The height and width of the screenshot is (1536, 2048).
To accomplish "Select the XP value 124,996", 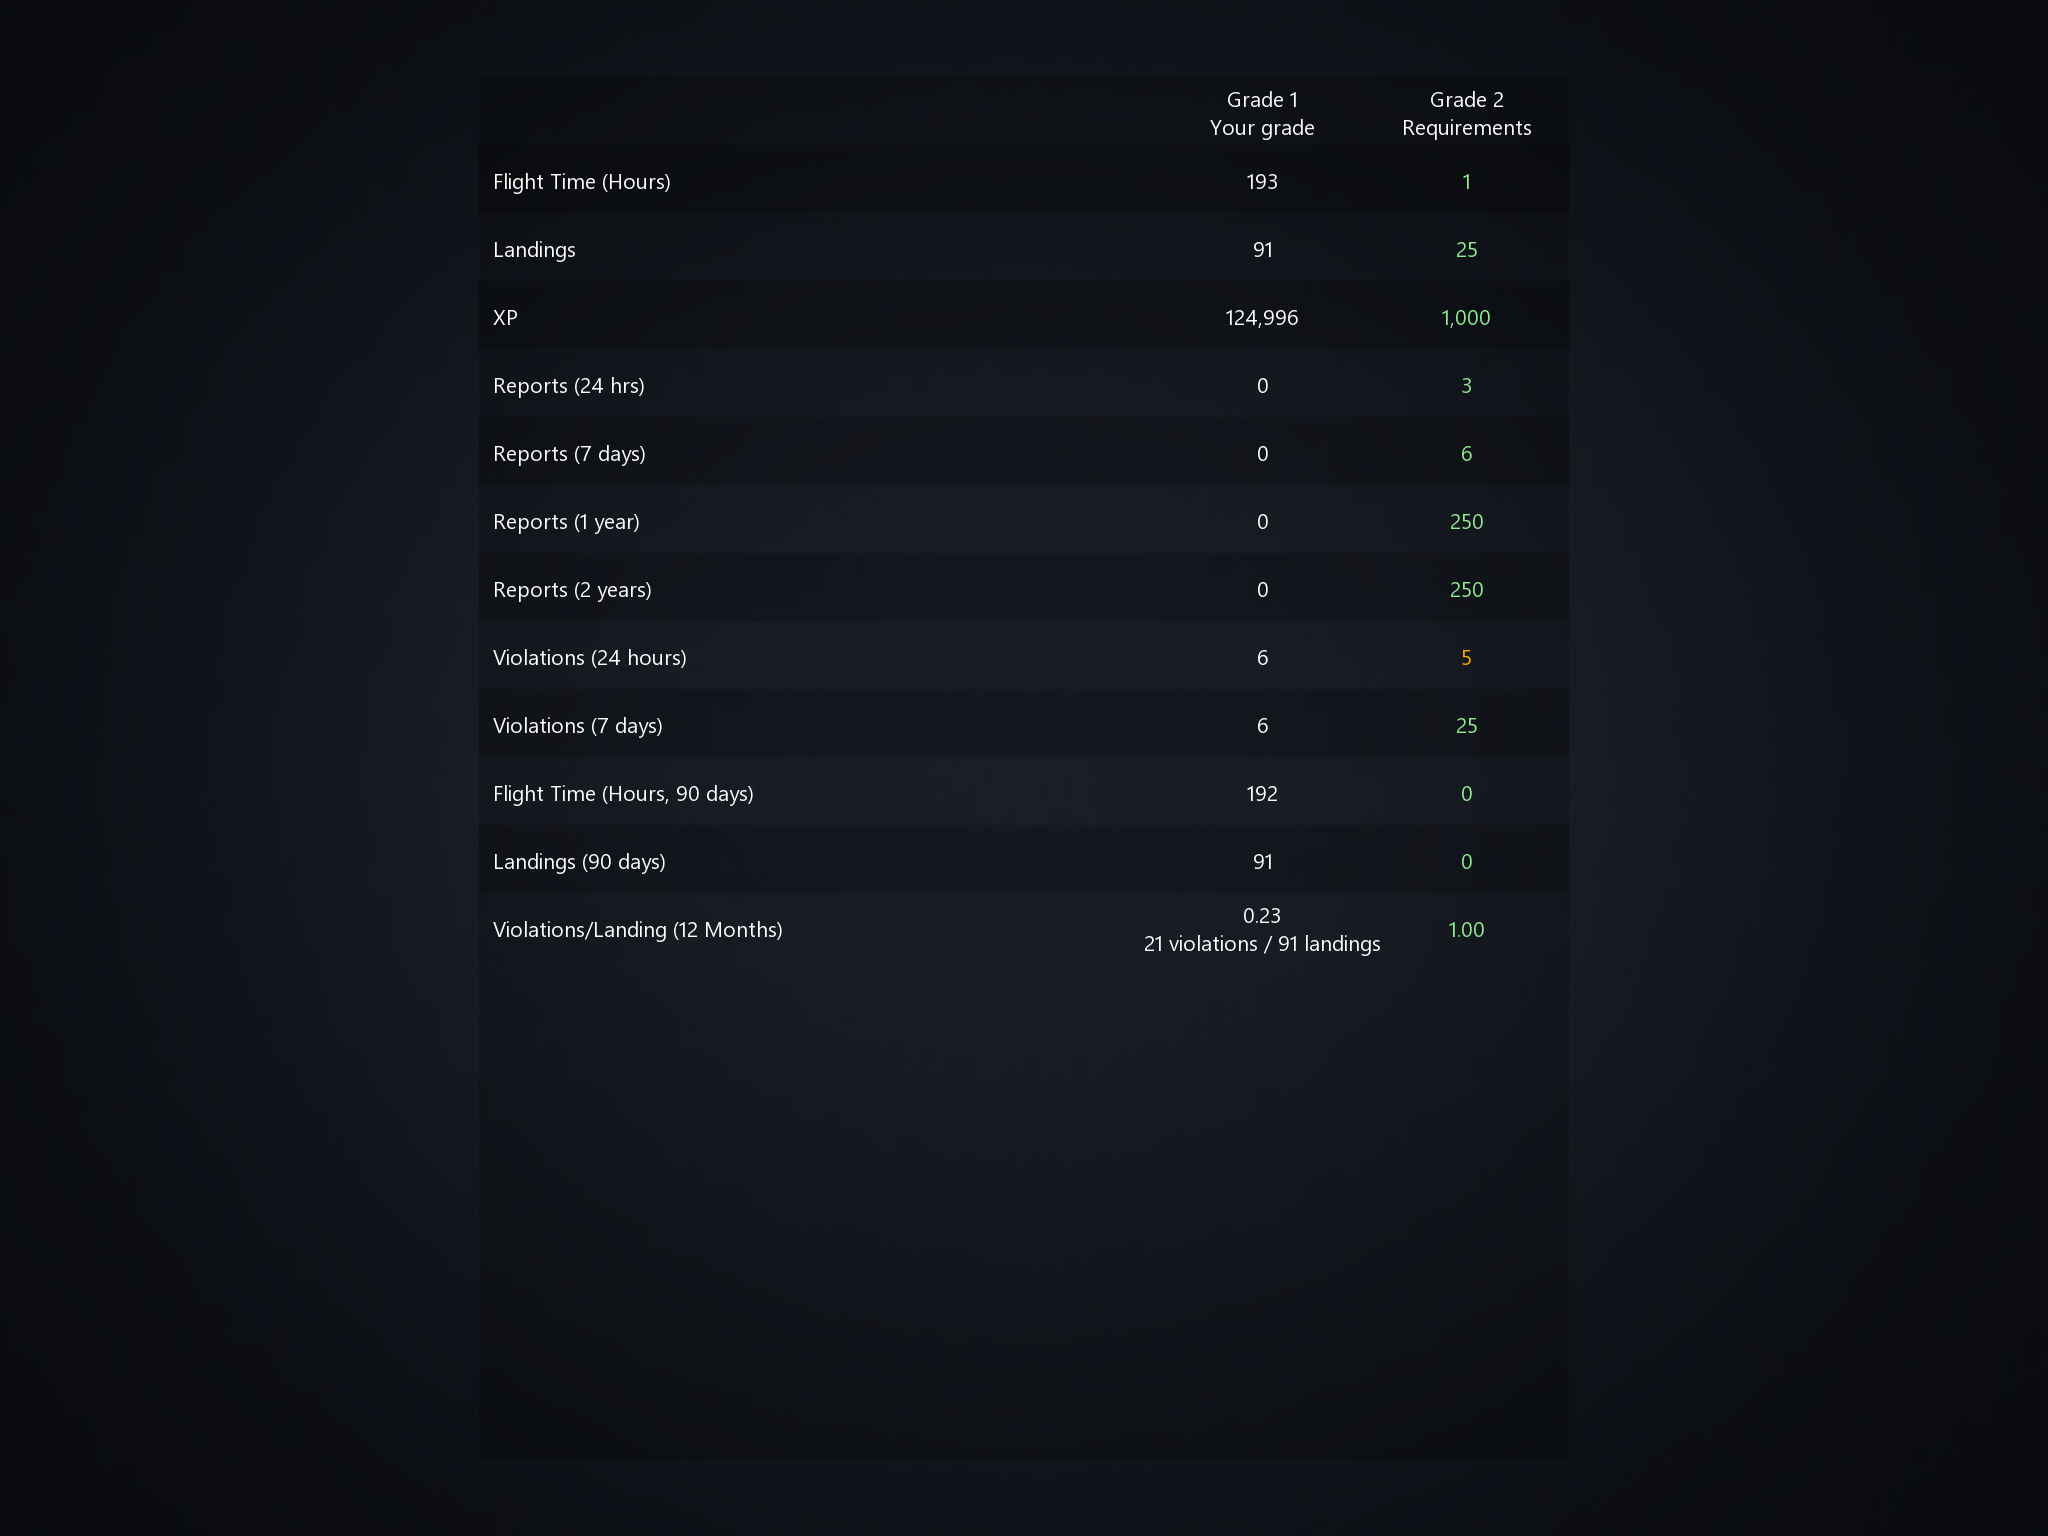I will click(x=1262, y=318).
